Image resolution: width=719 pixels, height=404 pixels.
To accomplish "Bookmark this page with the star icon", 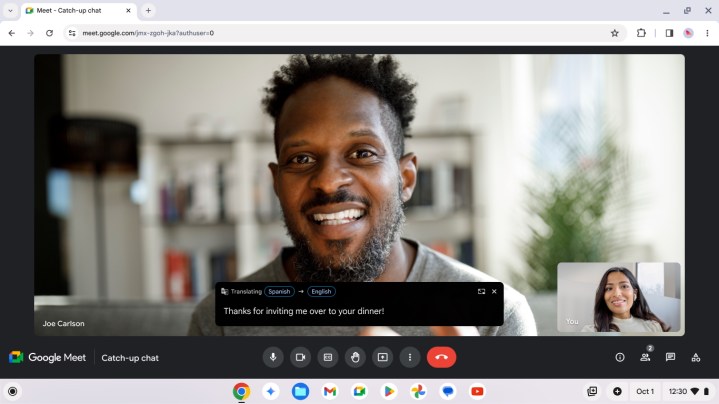I will tap(615, 32).
